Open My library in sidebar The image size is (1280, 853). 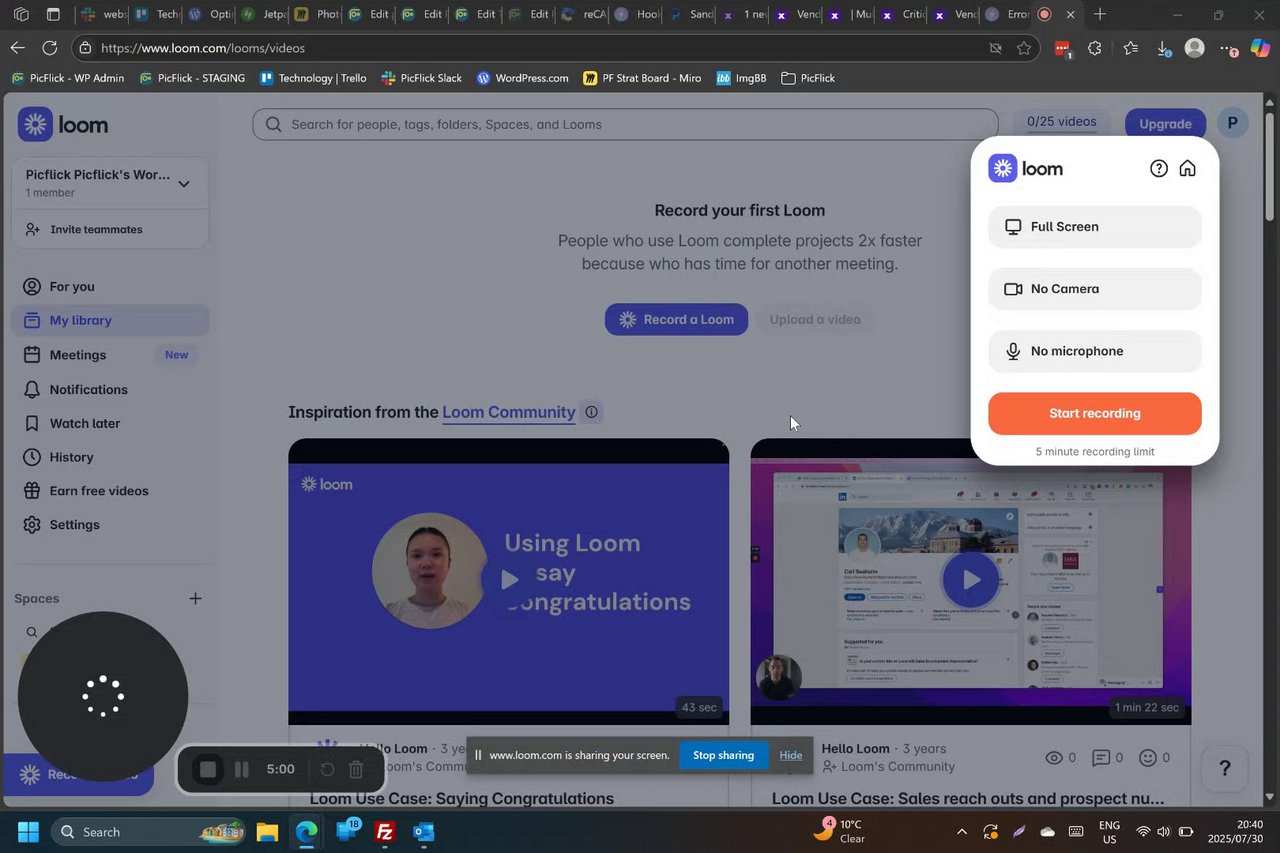point(110,321)
